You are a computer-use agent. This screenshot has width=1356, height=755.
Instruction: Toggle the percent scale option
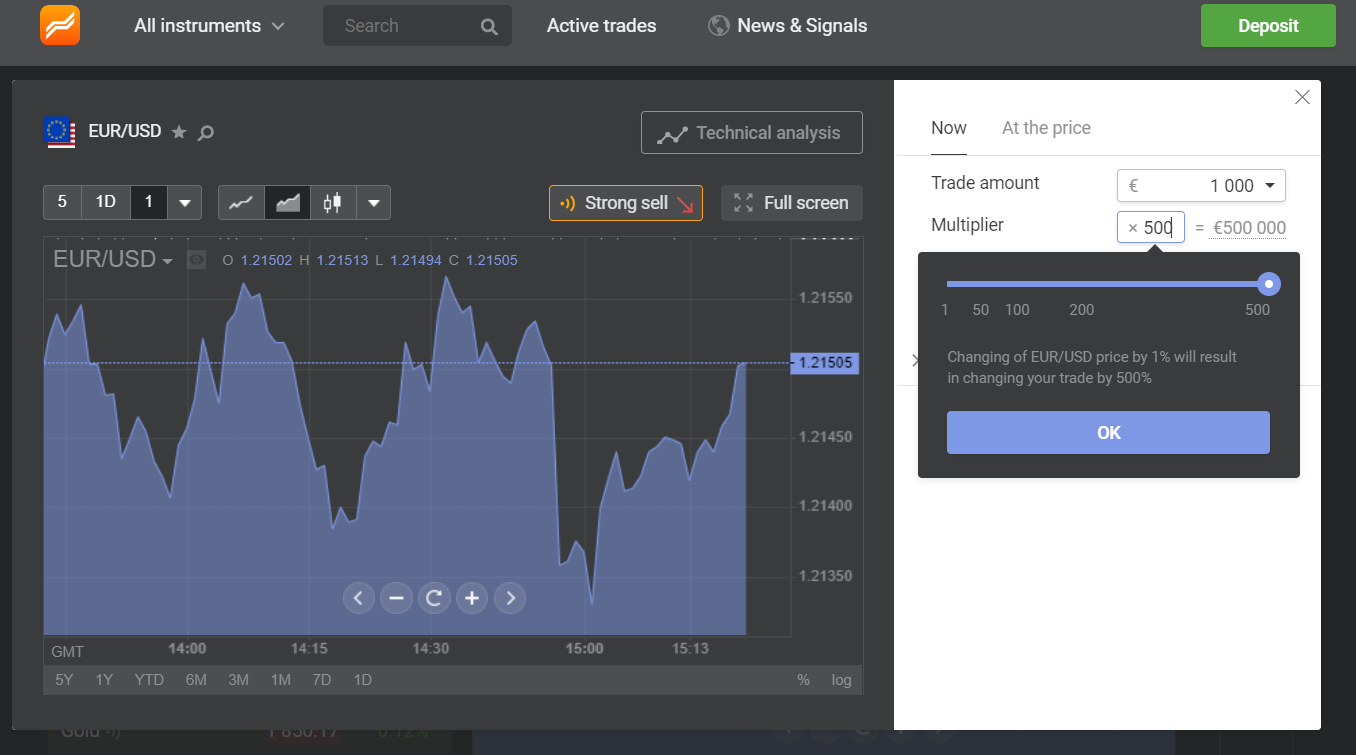click(x=803, y=680)
